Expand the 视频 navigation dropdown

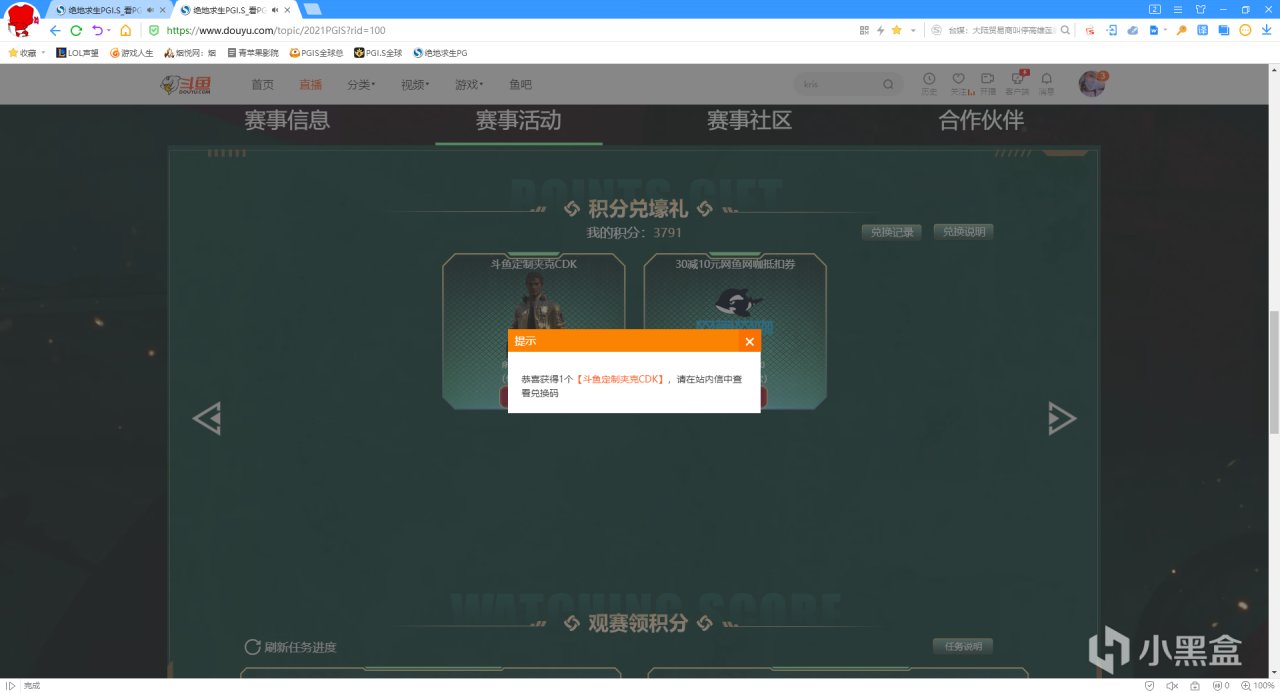[415, 85]
